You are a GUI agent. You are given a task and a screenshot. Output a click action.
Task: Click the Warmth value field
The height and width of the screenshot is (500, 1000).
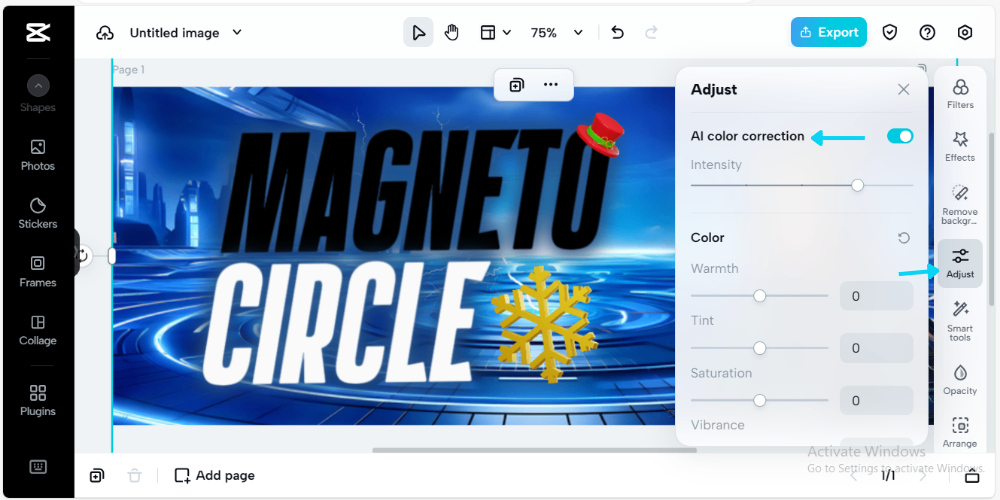click(x=876, y=296)
